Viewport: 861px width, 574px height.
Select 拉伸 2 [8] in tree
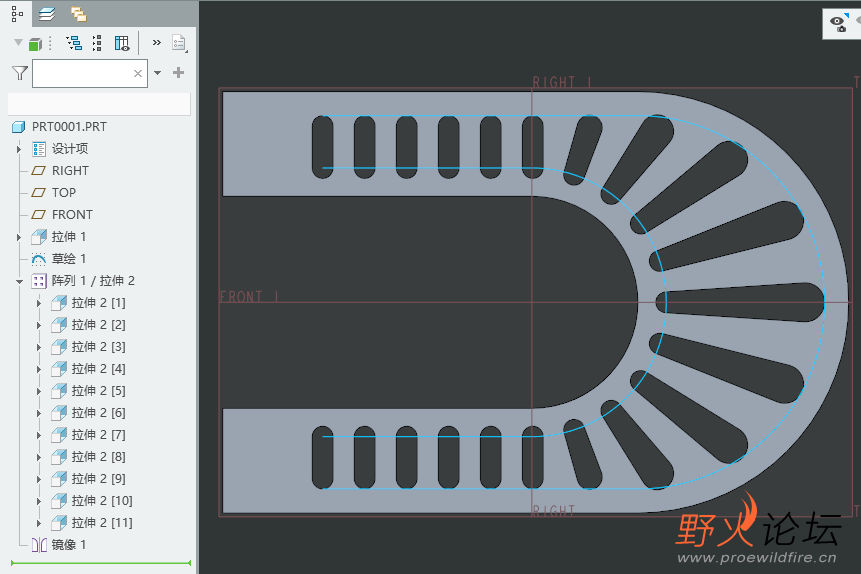(x=98, y=456)
